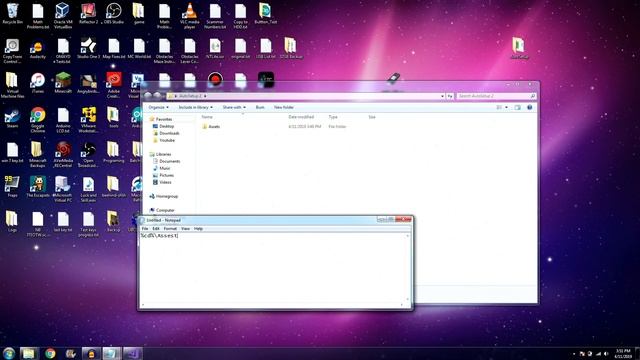Select the Studio One 3 shortcut

88,48
